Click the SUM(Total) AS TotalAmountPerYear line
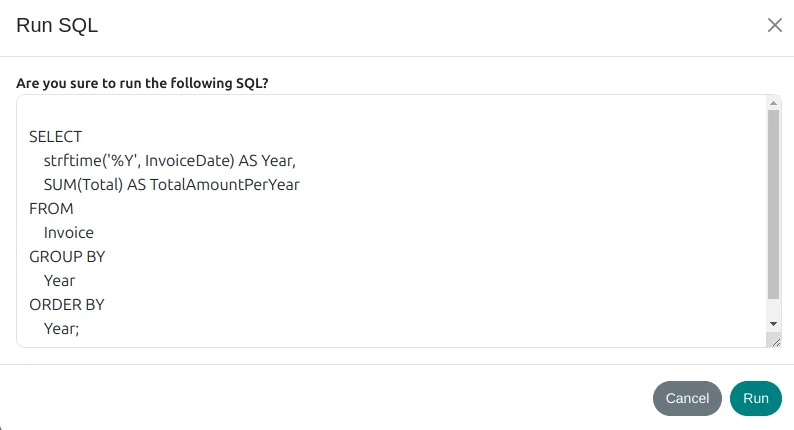The image size is (794, 430). click(171, 184)
